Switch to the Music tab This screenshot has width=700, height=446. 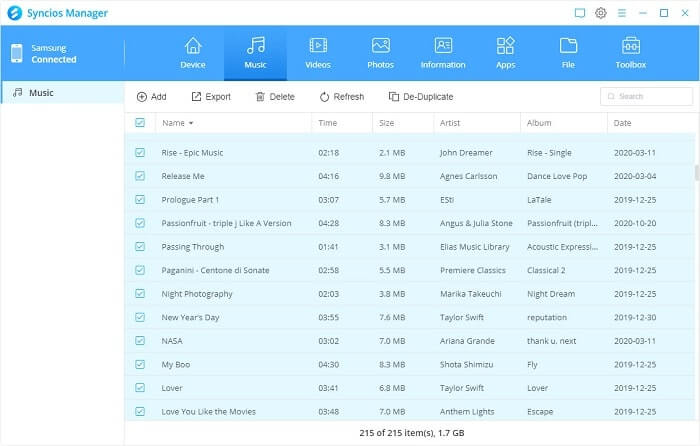coord(255,53)
